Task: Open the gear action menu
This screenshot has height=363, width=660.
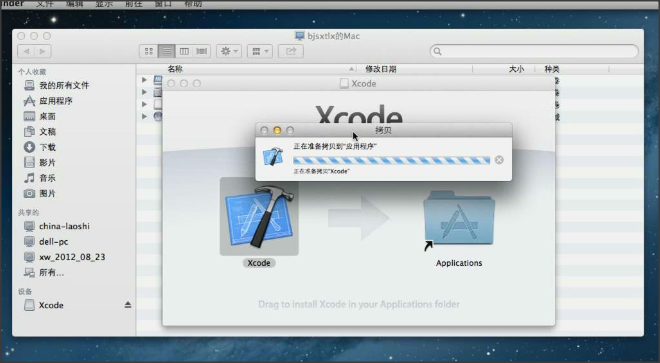Action: (x=229, y=51)
